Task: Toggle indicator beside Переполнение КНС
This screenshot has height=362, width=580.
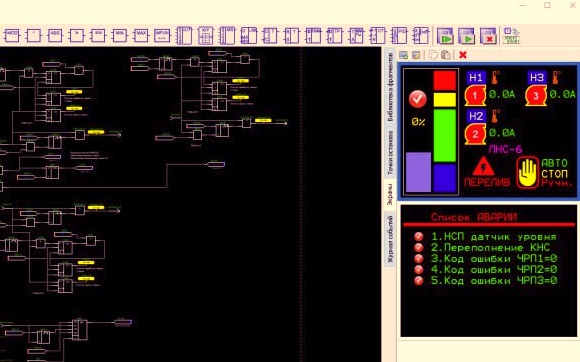Action: coord(419,247)
